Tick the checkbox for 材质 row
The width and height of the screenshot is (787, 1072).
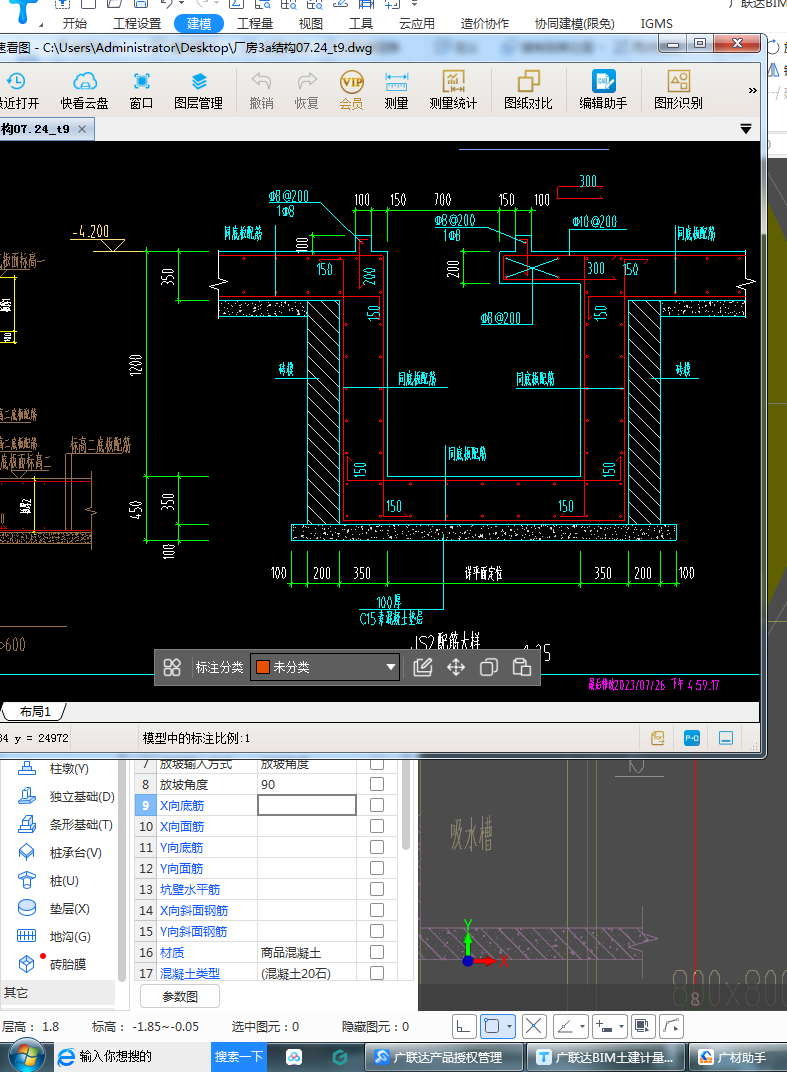pos(377,952)
